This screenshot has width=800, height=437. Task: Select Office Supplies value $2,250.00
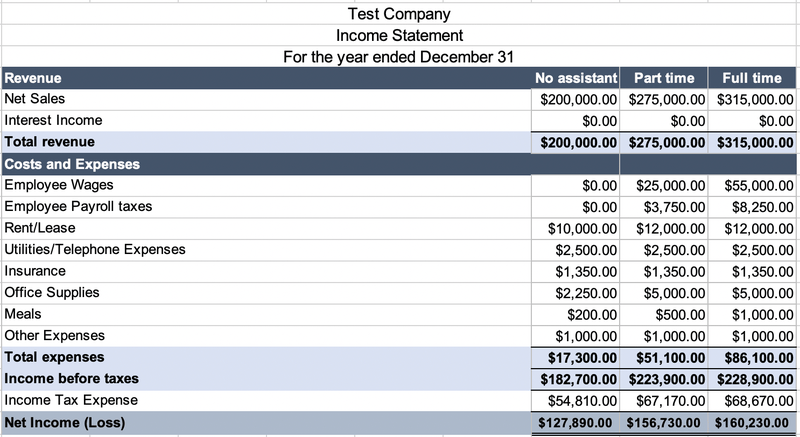(x=576, y=293)
